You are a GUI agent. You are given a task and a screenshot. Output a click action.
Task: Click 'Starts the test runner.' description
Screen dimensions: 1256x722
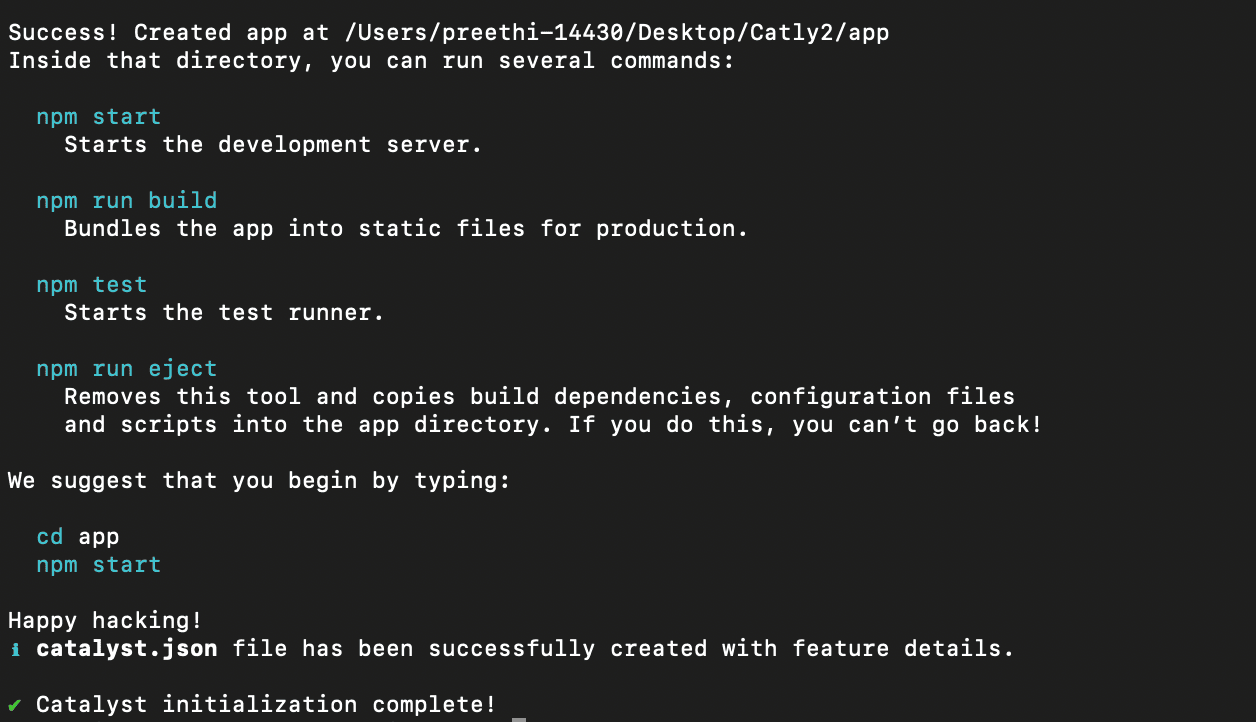(x=224, y=313)
